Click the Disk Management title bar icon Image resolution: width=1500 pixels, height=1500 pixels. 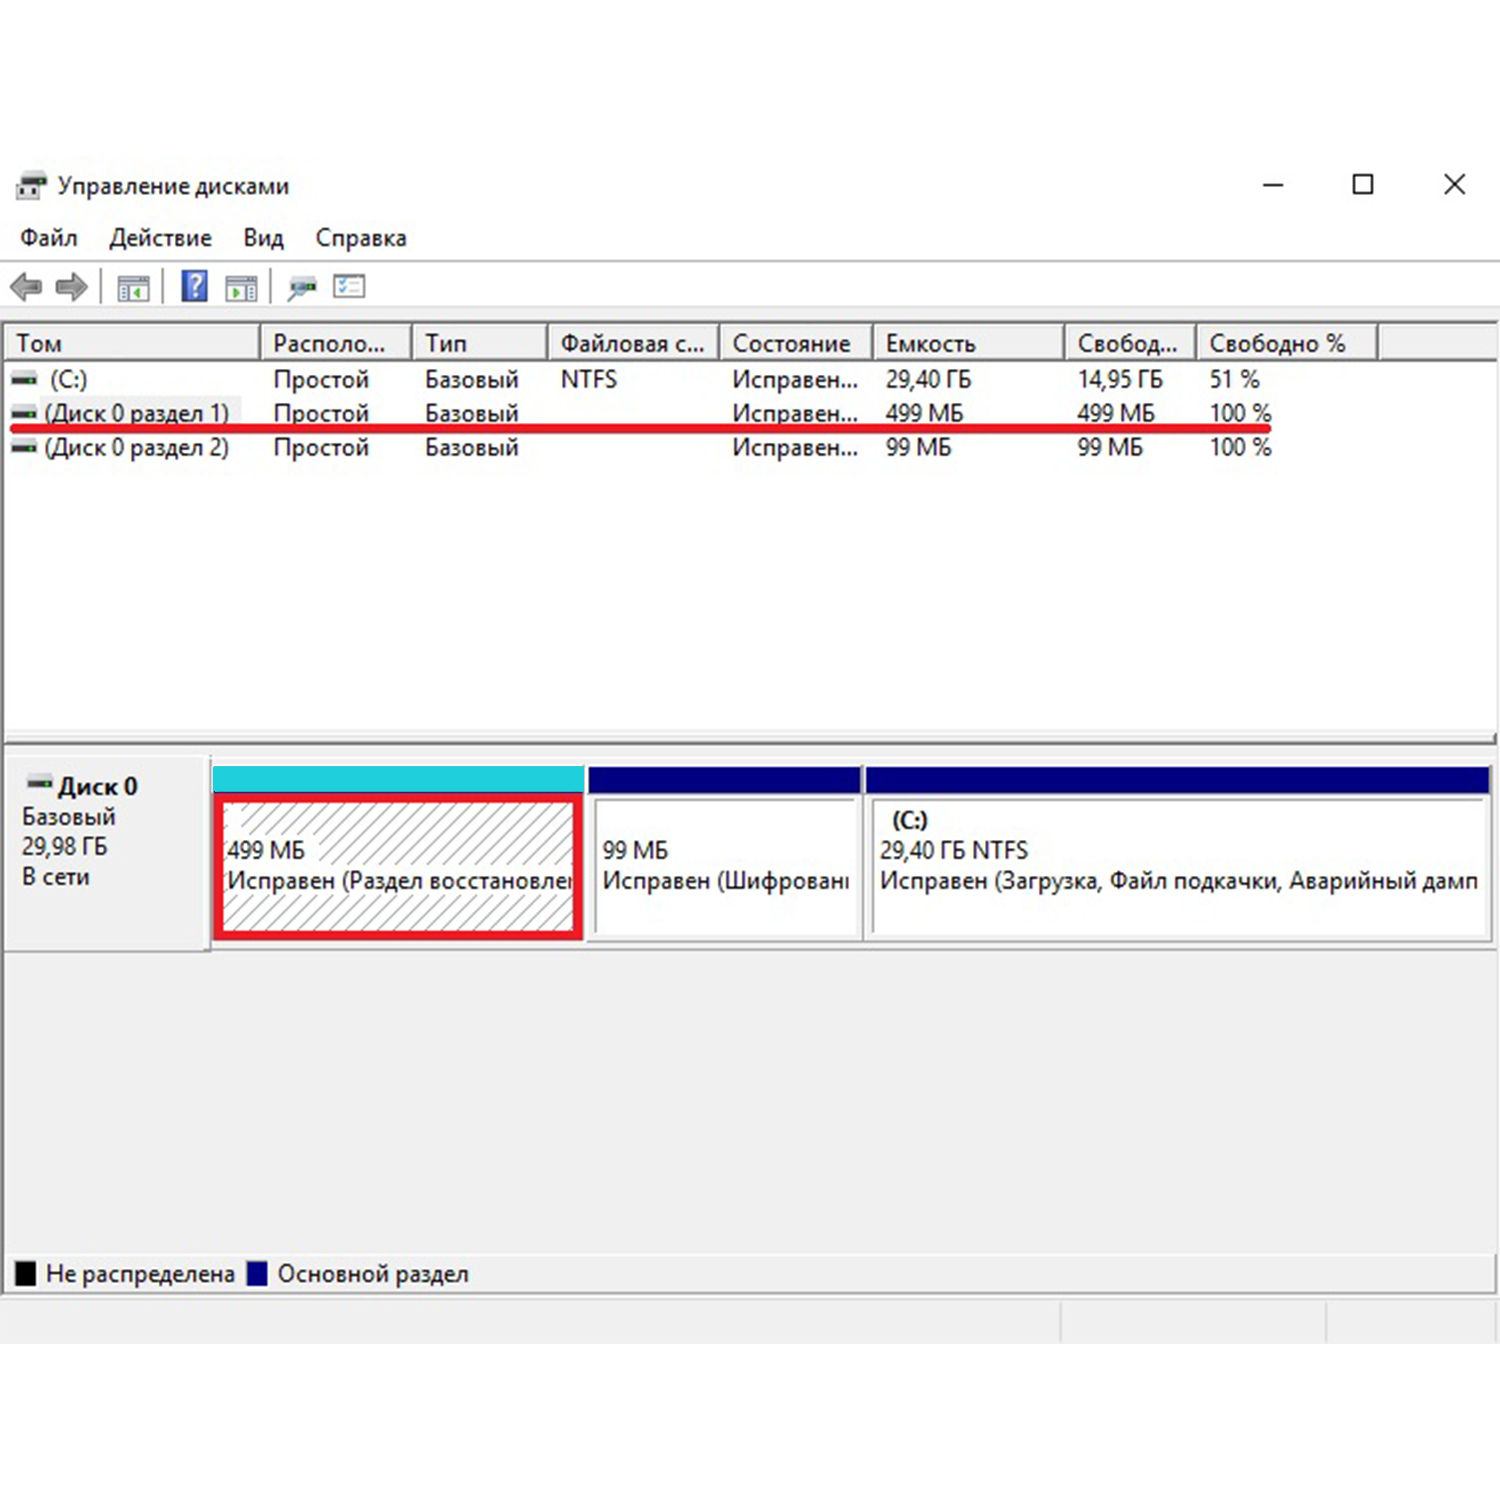31,185
